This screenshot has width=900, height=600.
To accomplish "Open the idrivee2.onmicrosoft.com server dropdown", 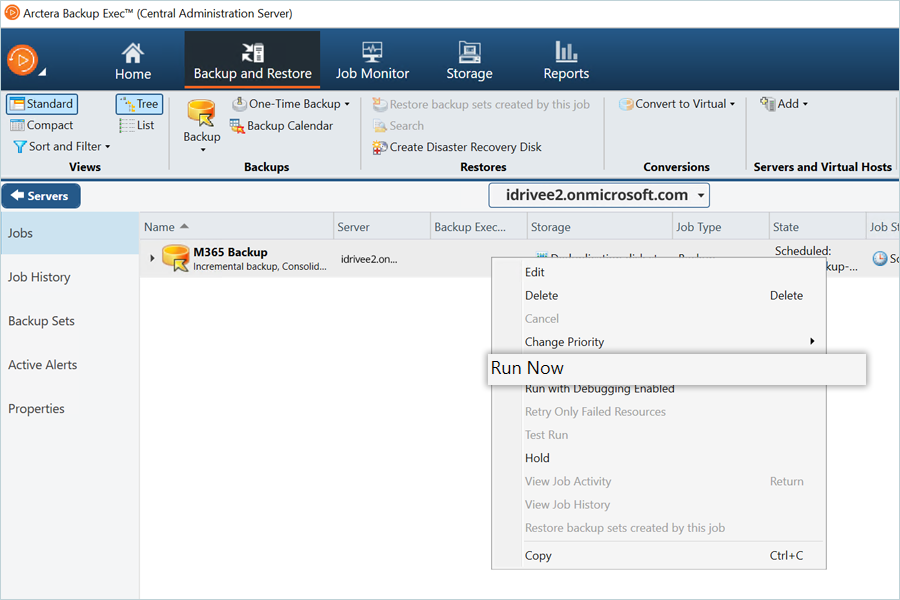I will coord(598,195).
